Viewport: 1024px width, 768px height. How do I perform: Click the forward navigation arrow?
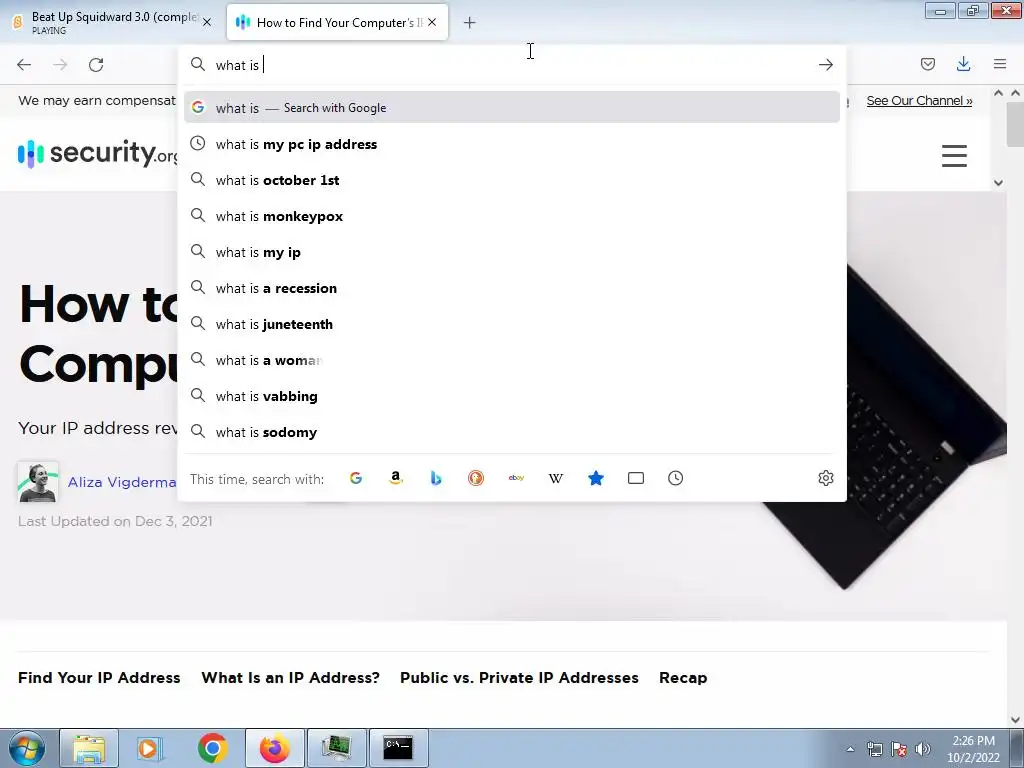[60, 65]
